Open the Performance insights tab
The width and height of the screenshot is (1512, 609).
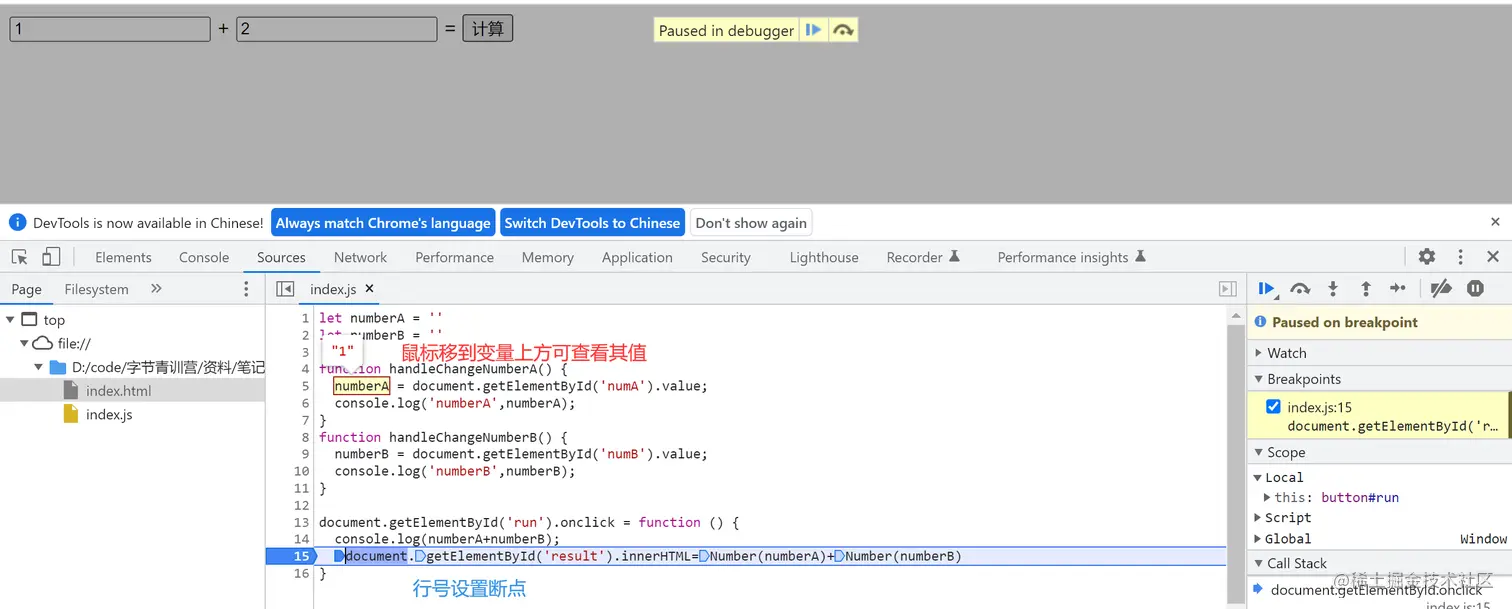click(1071, 257)
